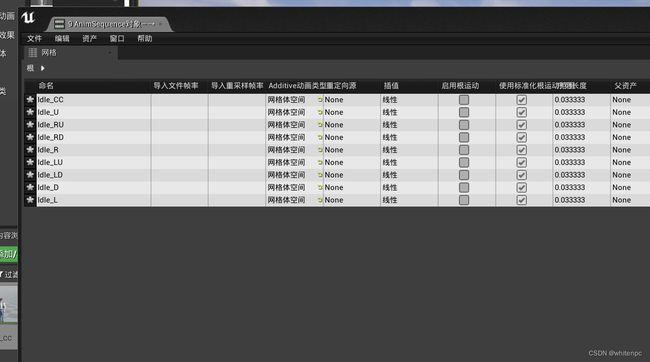Reset Additive type with yellow arrow for Idle_RU
Screen dimensions: 650x362
[x=320, y=124]
